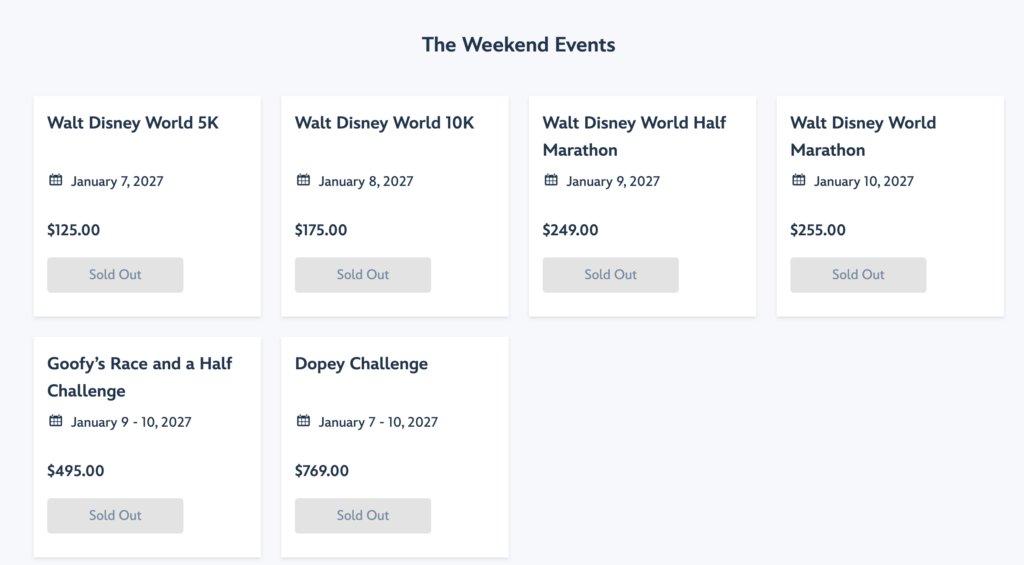
Task: Click calendar icon on Walt Disney World 5K card
Action: click(56, 181)
